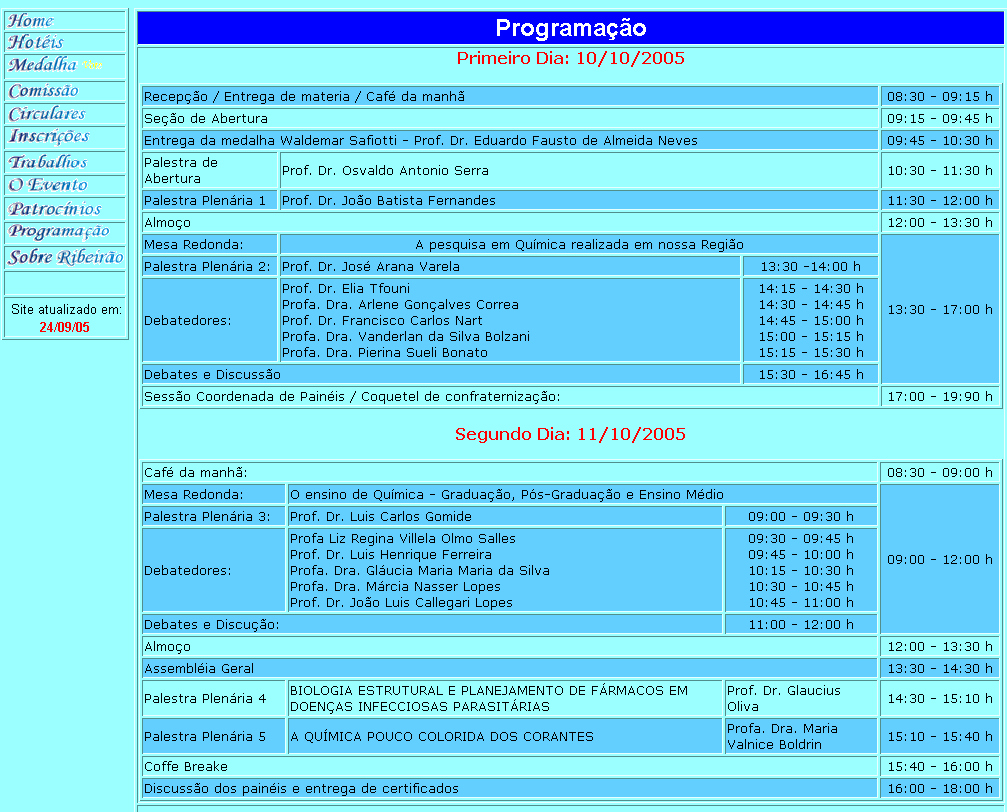
Task: Select Prof. Dr. Osvaldo Antonio Serra
Action: coord(385,170)
